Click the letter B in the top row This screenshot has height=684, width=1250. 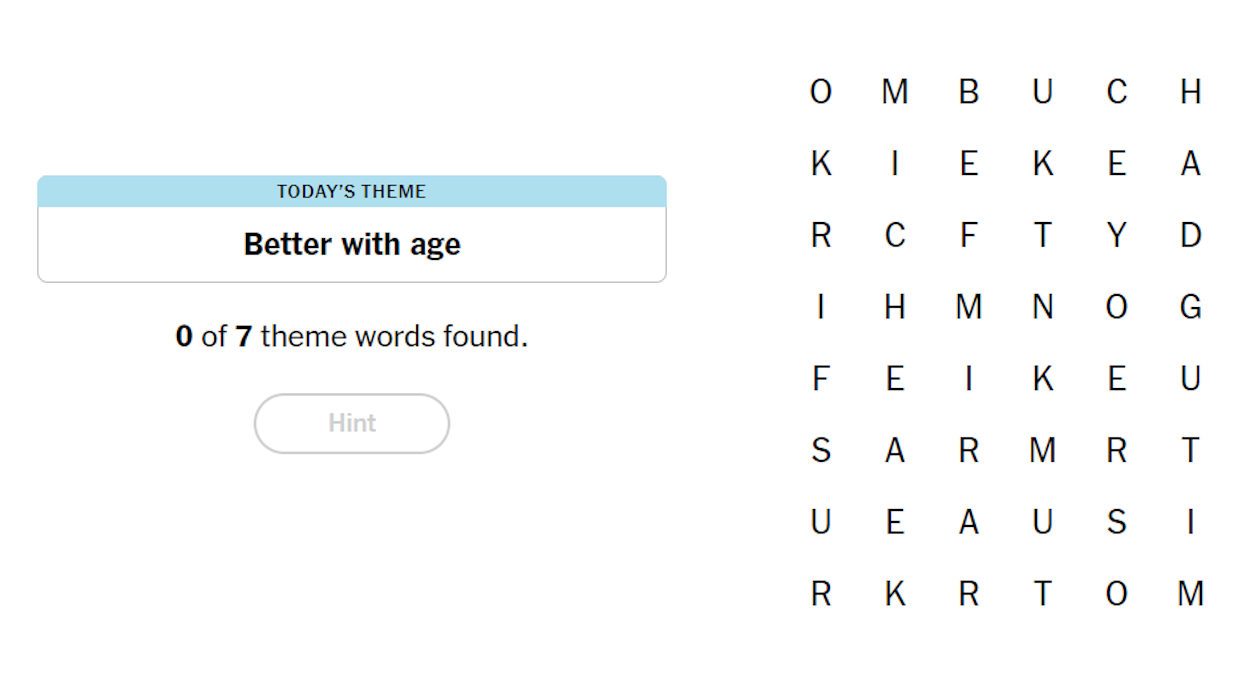click(x=968, y=91)
